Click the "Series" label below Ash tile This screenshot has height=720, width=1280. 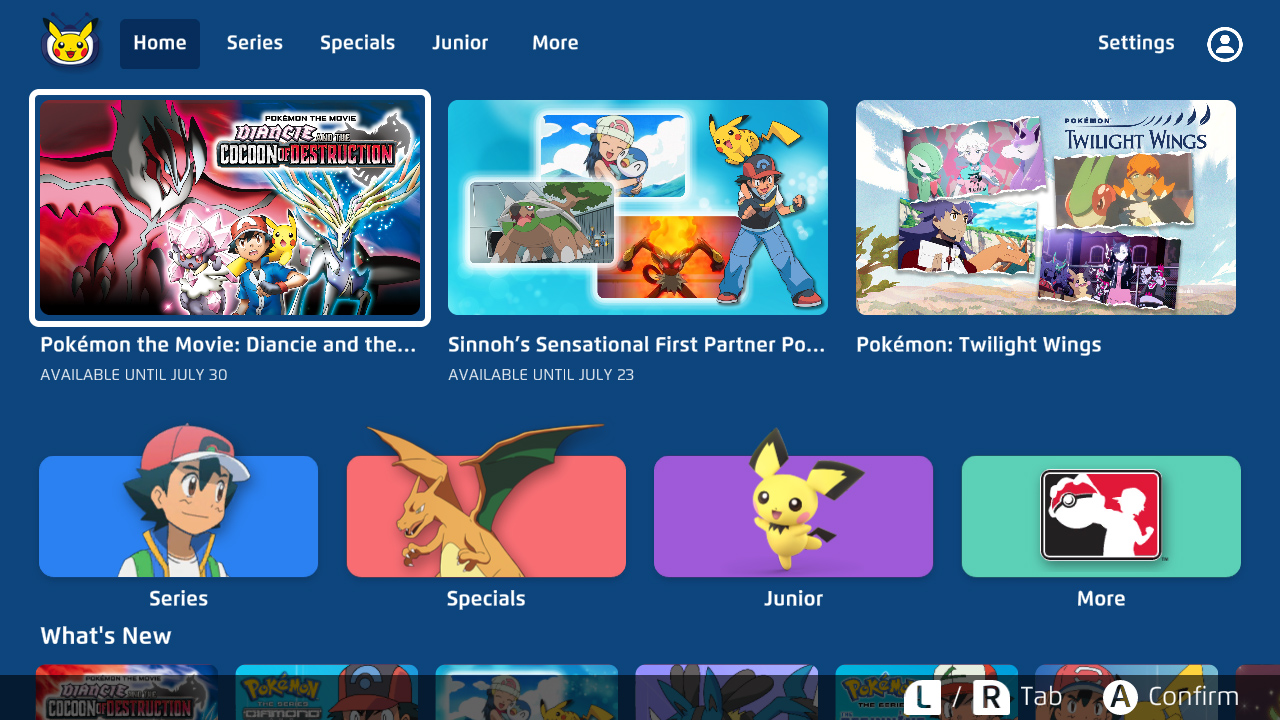click(178, 599)
